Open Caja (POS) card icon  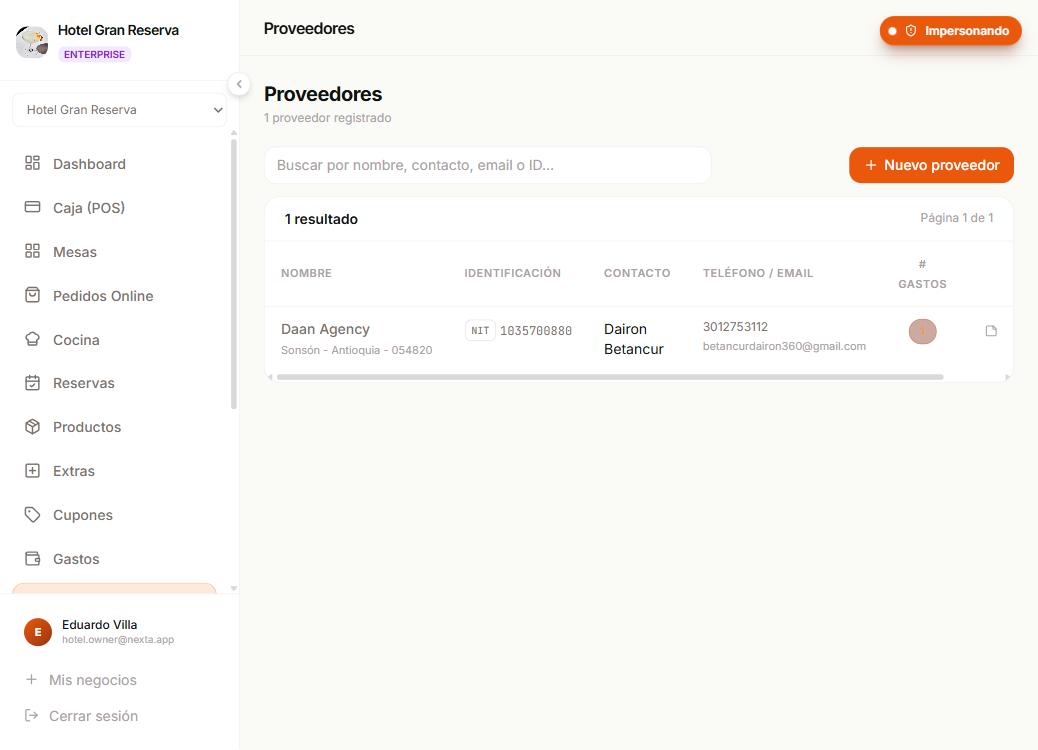(x=32, y=207)
